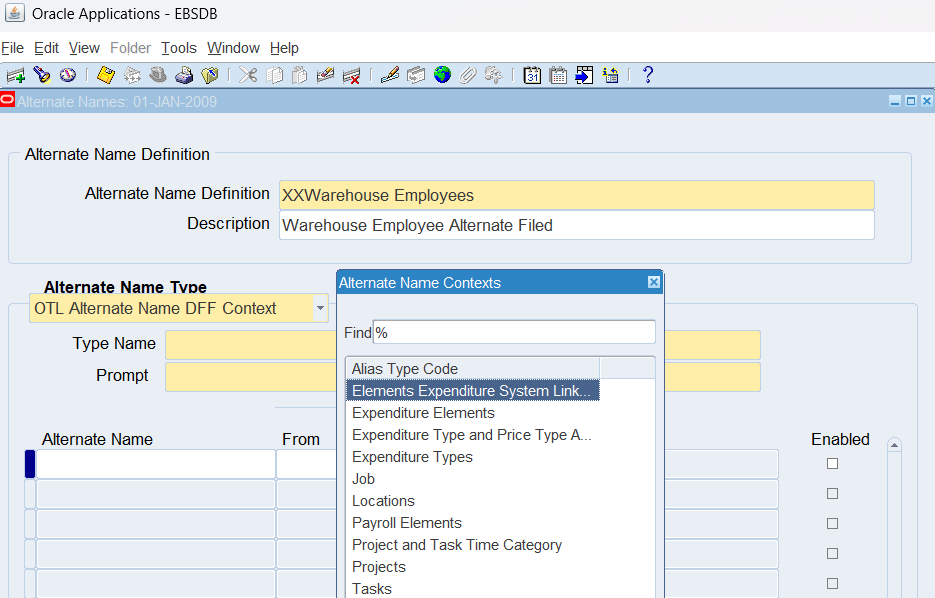Click the Translations globe icon
The image size is (935, 598).
[442, 75]
